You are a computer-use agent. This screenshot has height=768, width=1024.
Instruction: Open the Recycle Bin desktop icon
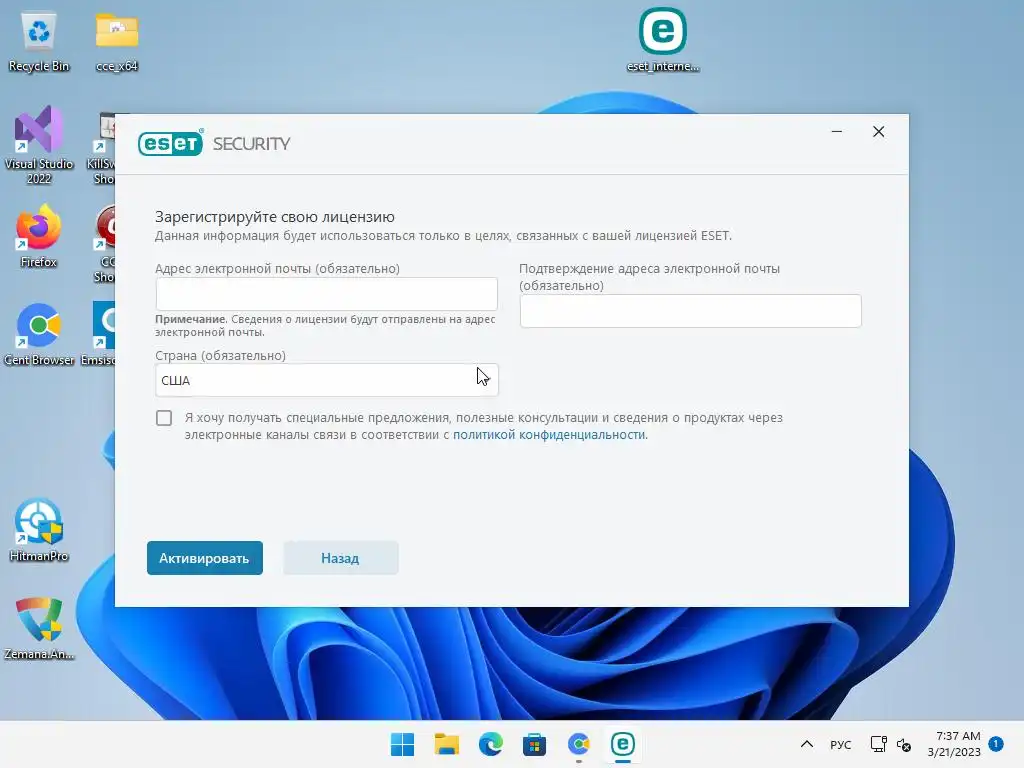coord(39,42)
